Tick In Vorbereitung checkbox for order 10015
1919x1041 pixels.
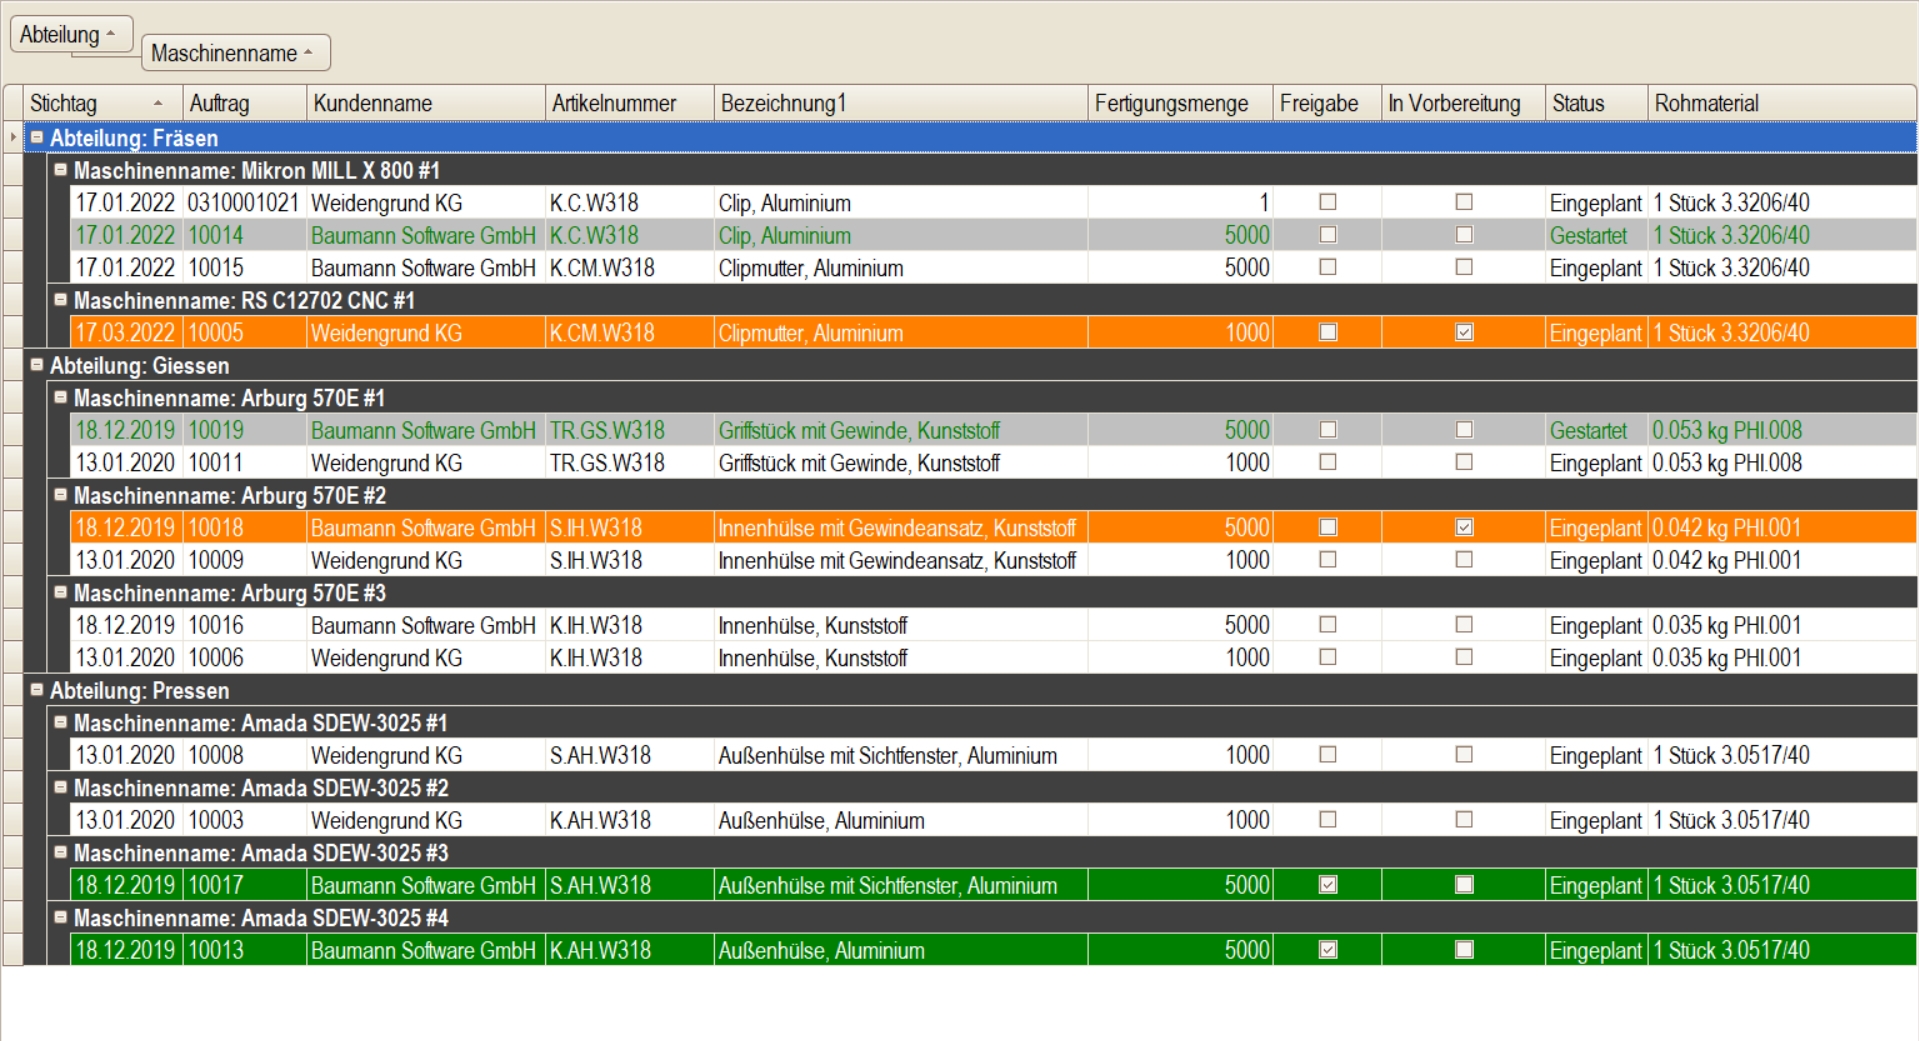pos(1464,267)
